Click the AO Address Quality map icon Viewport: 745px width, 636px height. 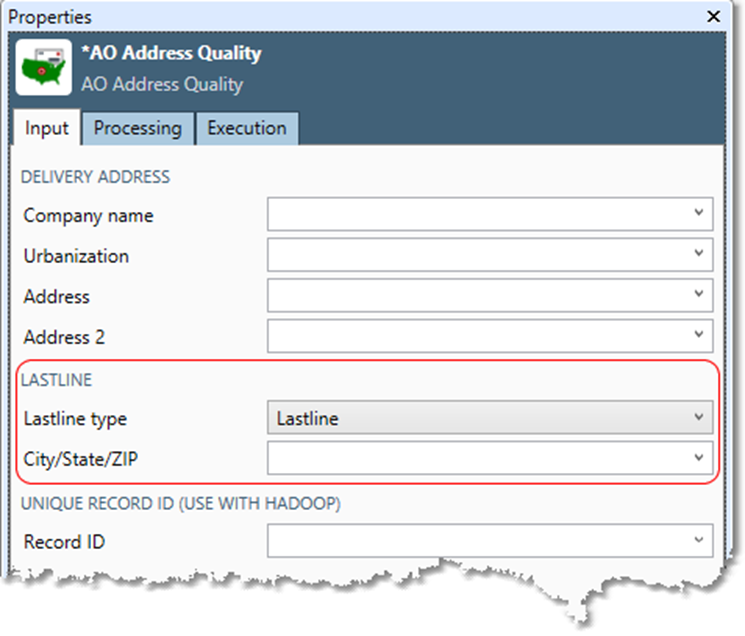pos(44,68)
